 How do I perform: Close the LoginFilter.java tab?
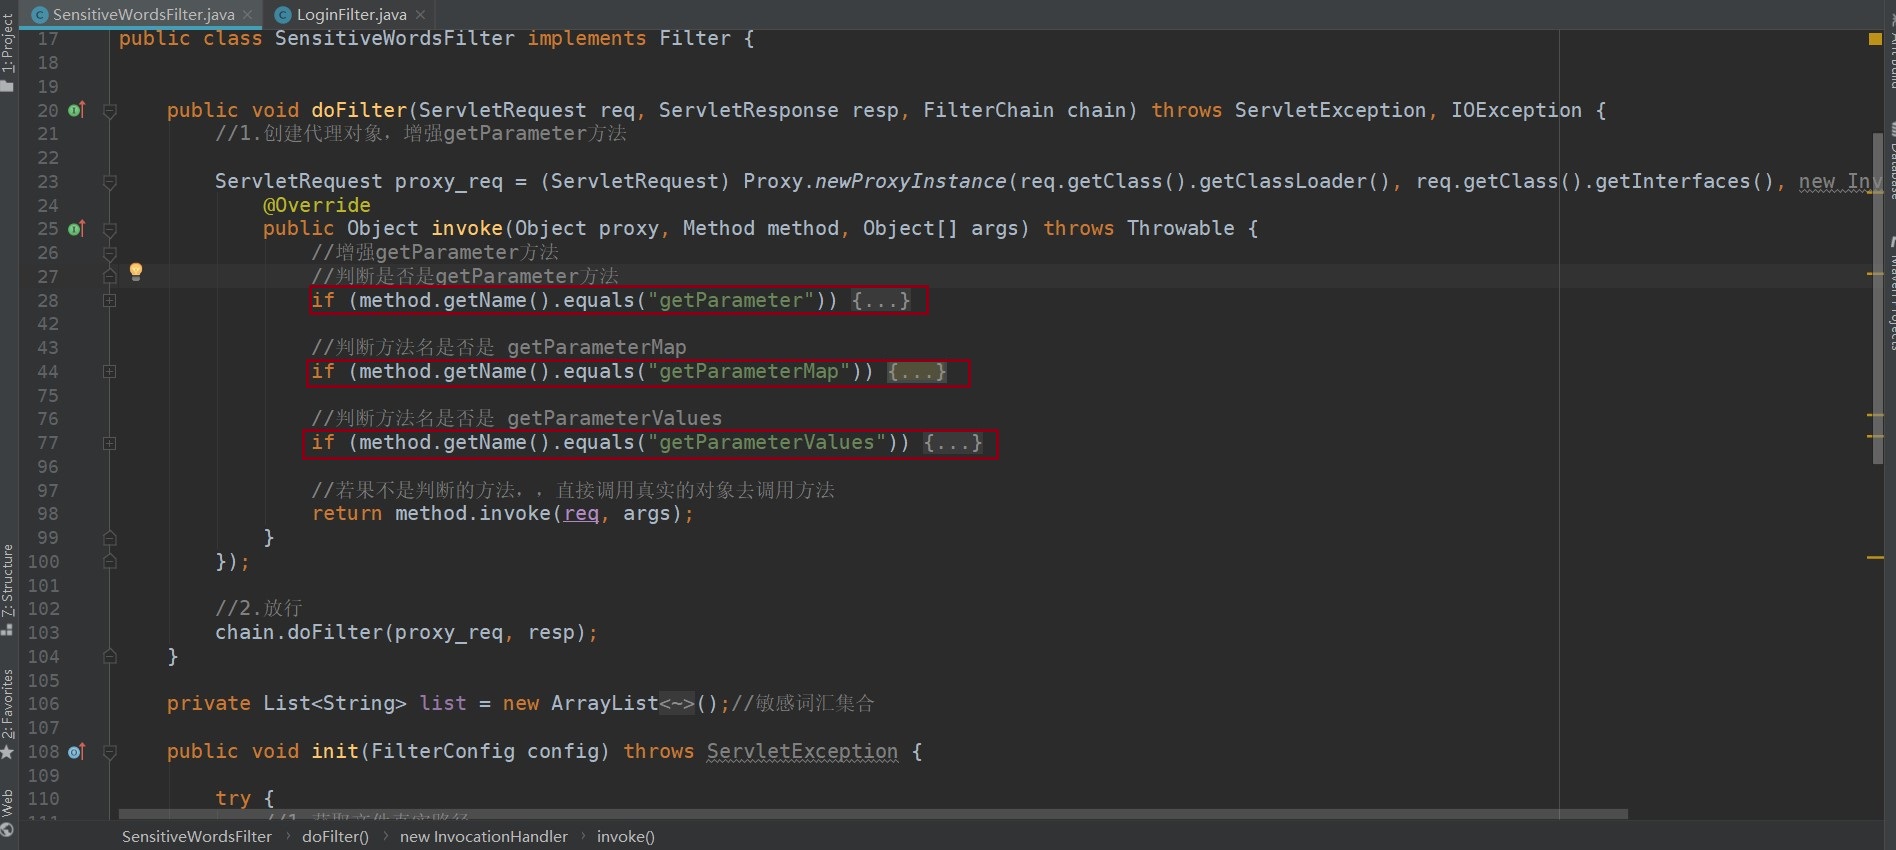421,14
